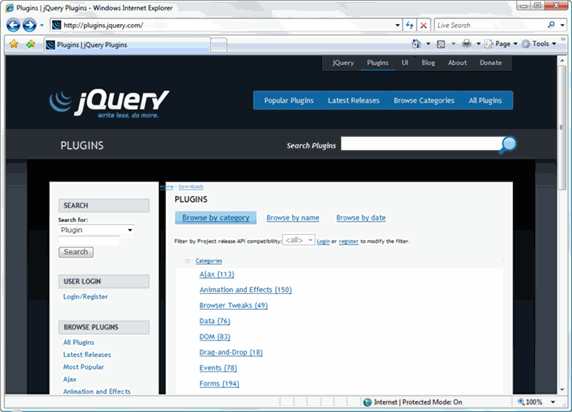Click the register link near filter

point(348,241)
